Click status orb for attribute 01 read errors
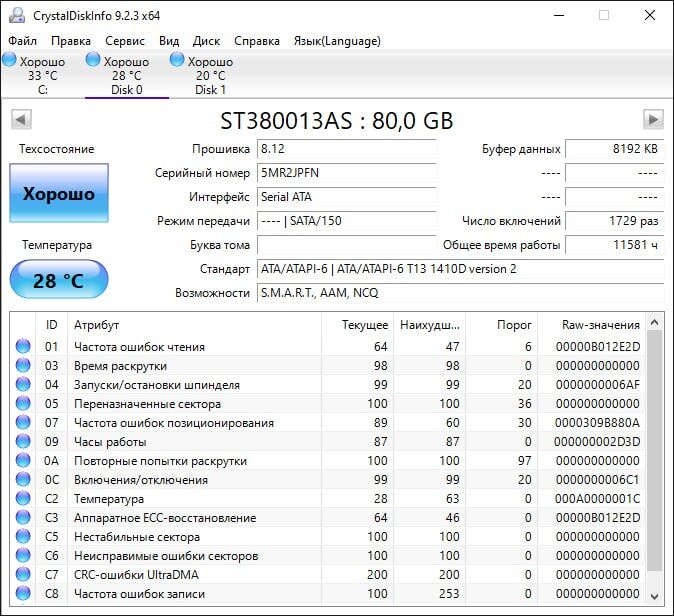 point(23,347)
